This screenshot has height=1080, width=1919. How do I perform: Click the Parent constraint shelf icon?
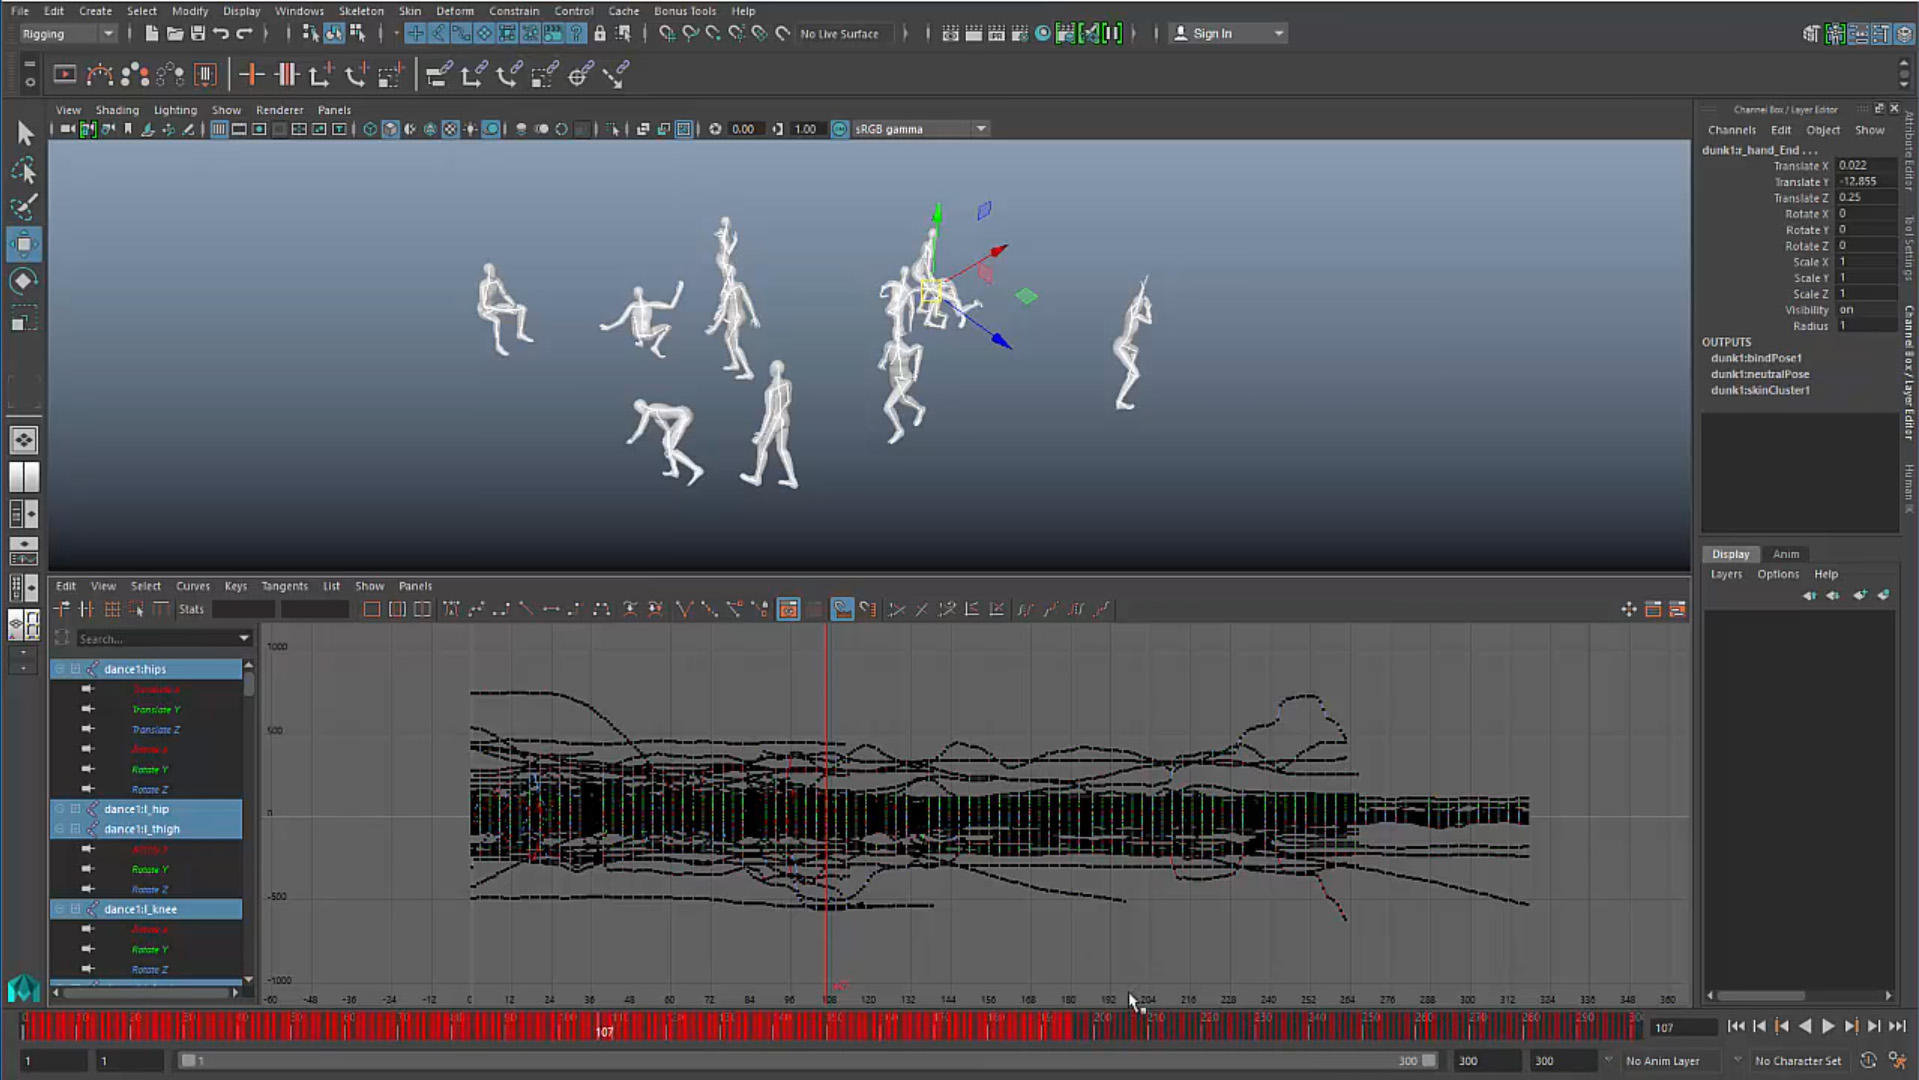click(437, 74)
